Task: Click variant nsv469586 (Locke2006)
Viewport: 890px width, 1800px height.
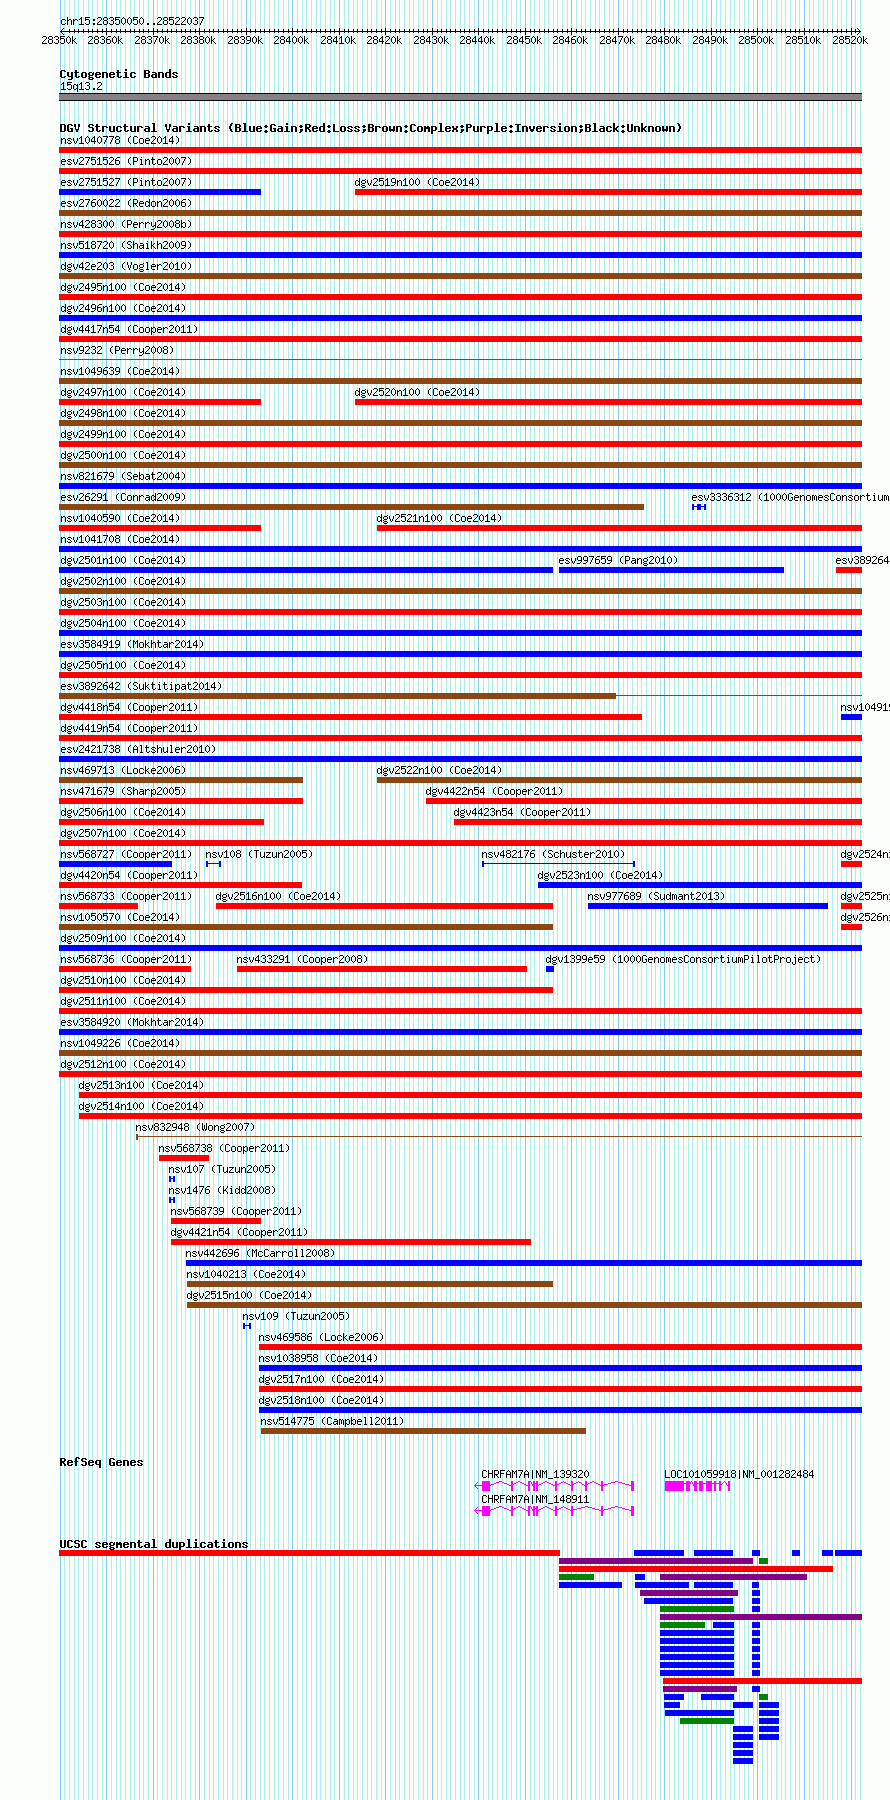Action: (x=321, y=1338)
